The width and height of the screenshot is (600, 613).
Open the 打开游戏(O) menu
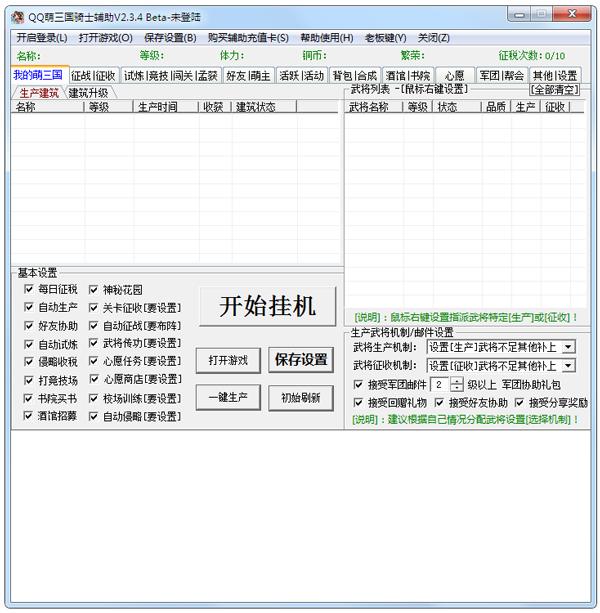pyautogui.click(x=106, y=38)
